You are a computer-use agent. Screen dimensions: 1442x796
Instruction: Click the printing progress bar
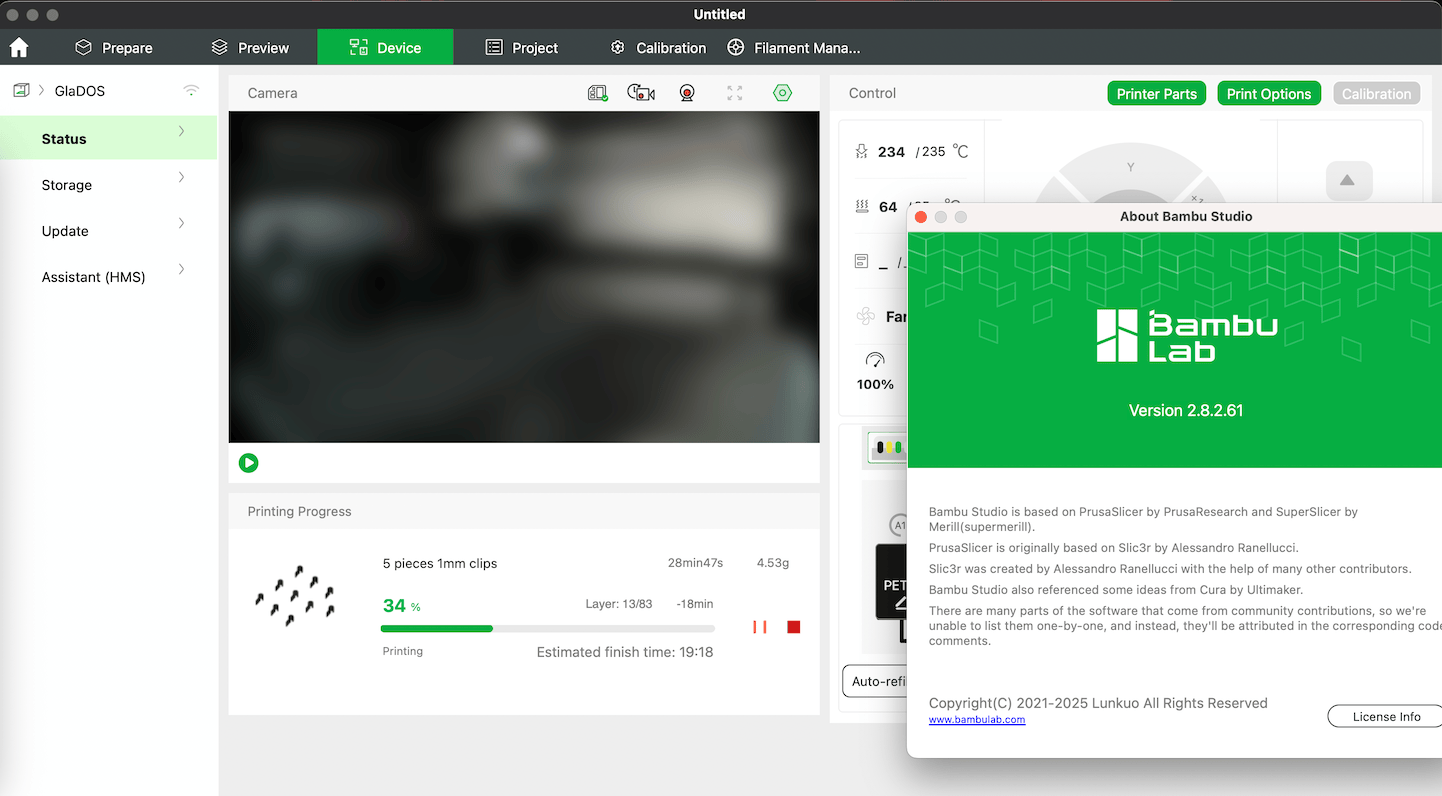click(548, 628)
